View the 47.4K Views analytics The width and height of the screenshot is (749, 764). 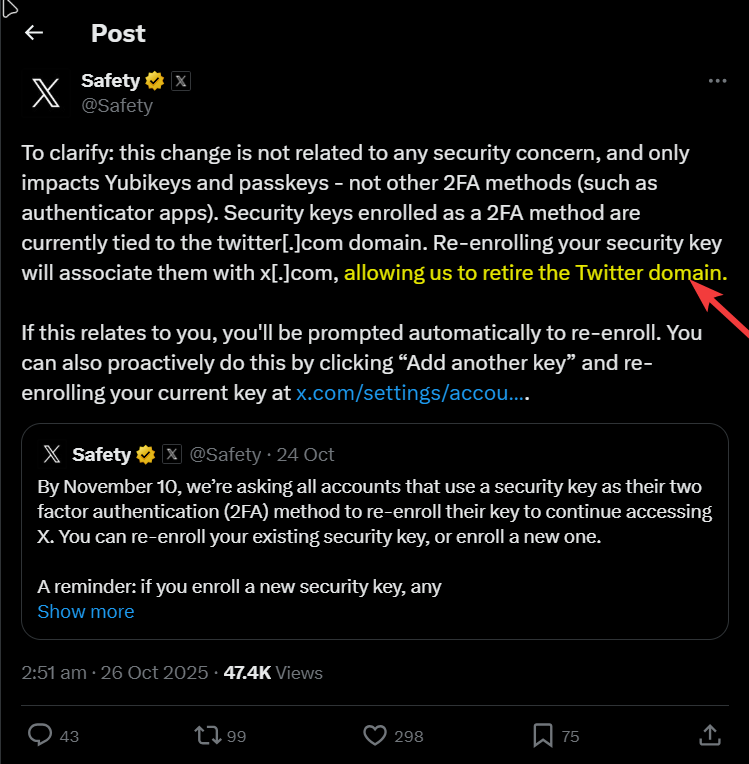[x=273, y=673]
